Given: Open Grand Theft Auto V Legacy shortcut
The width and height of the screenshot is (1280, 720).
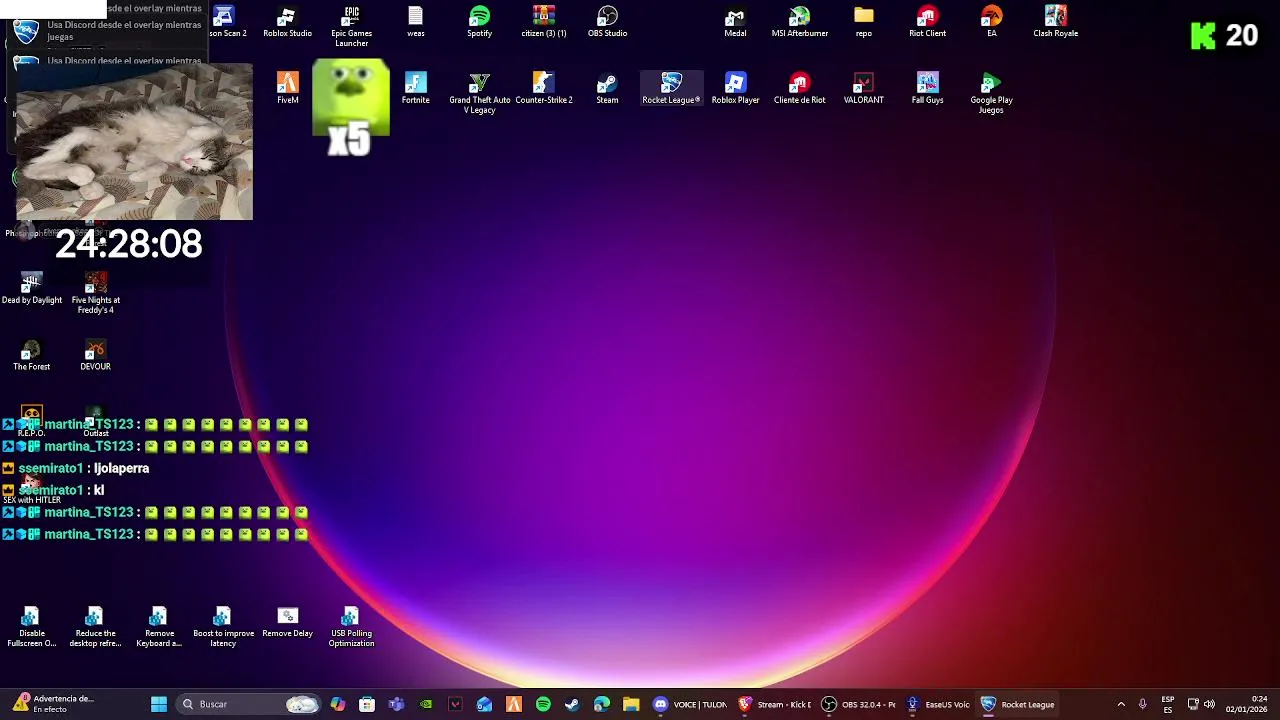Looking at the screenshot, I should point(479,93).
